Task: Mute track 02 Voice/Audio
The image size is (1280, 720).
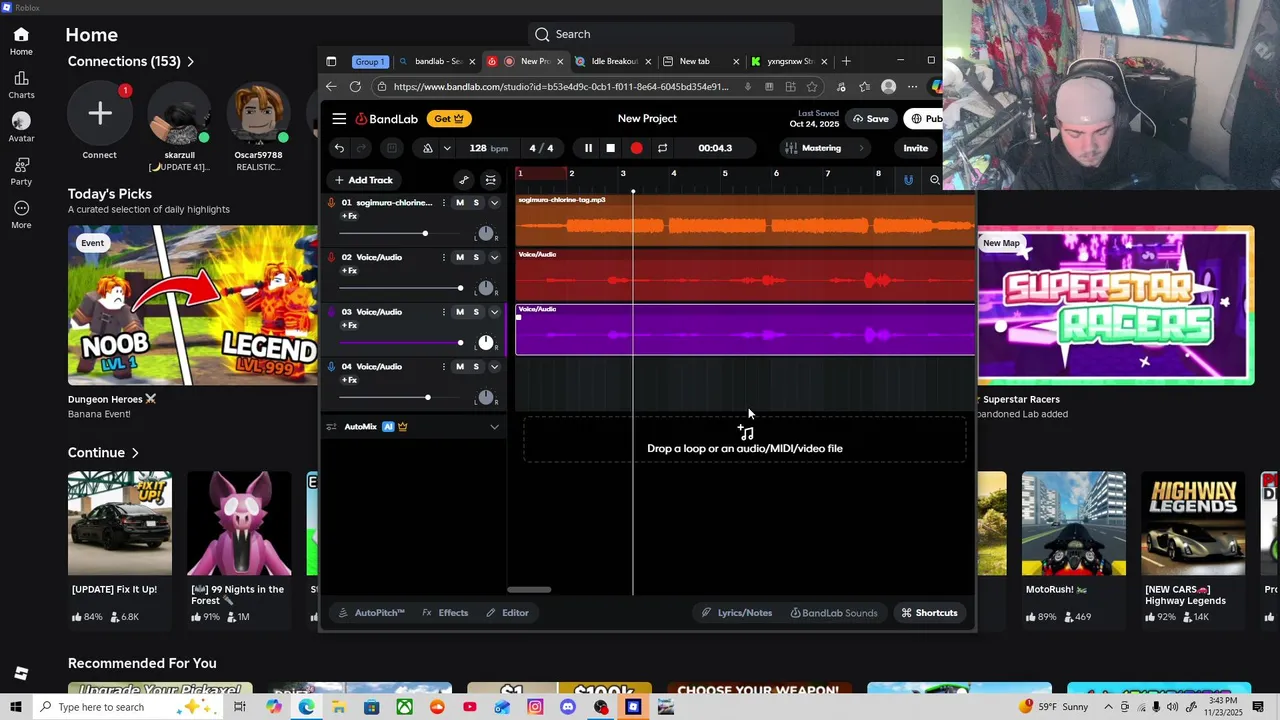Action: 460,257
